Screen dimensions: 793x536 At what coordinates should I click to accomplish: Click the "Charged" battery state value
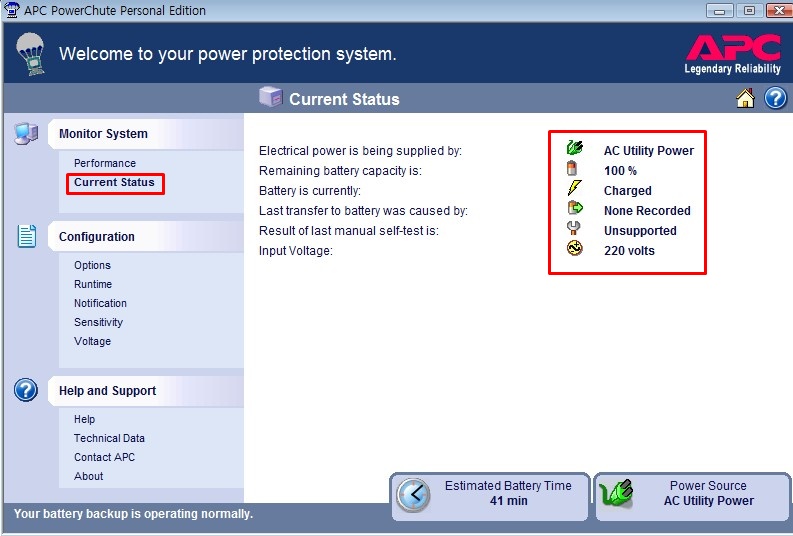628,191
